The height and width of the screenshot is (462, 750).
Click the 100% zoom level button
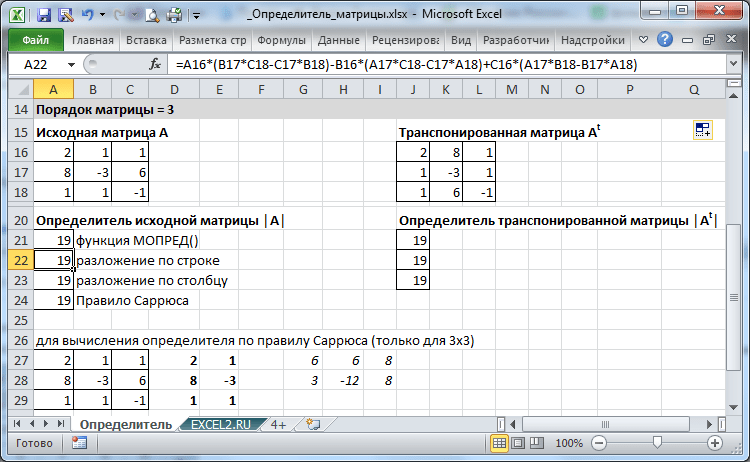pos(569,443)
